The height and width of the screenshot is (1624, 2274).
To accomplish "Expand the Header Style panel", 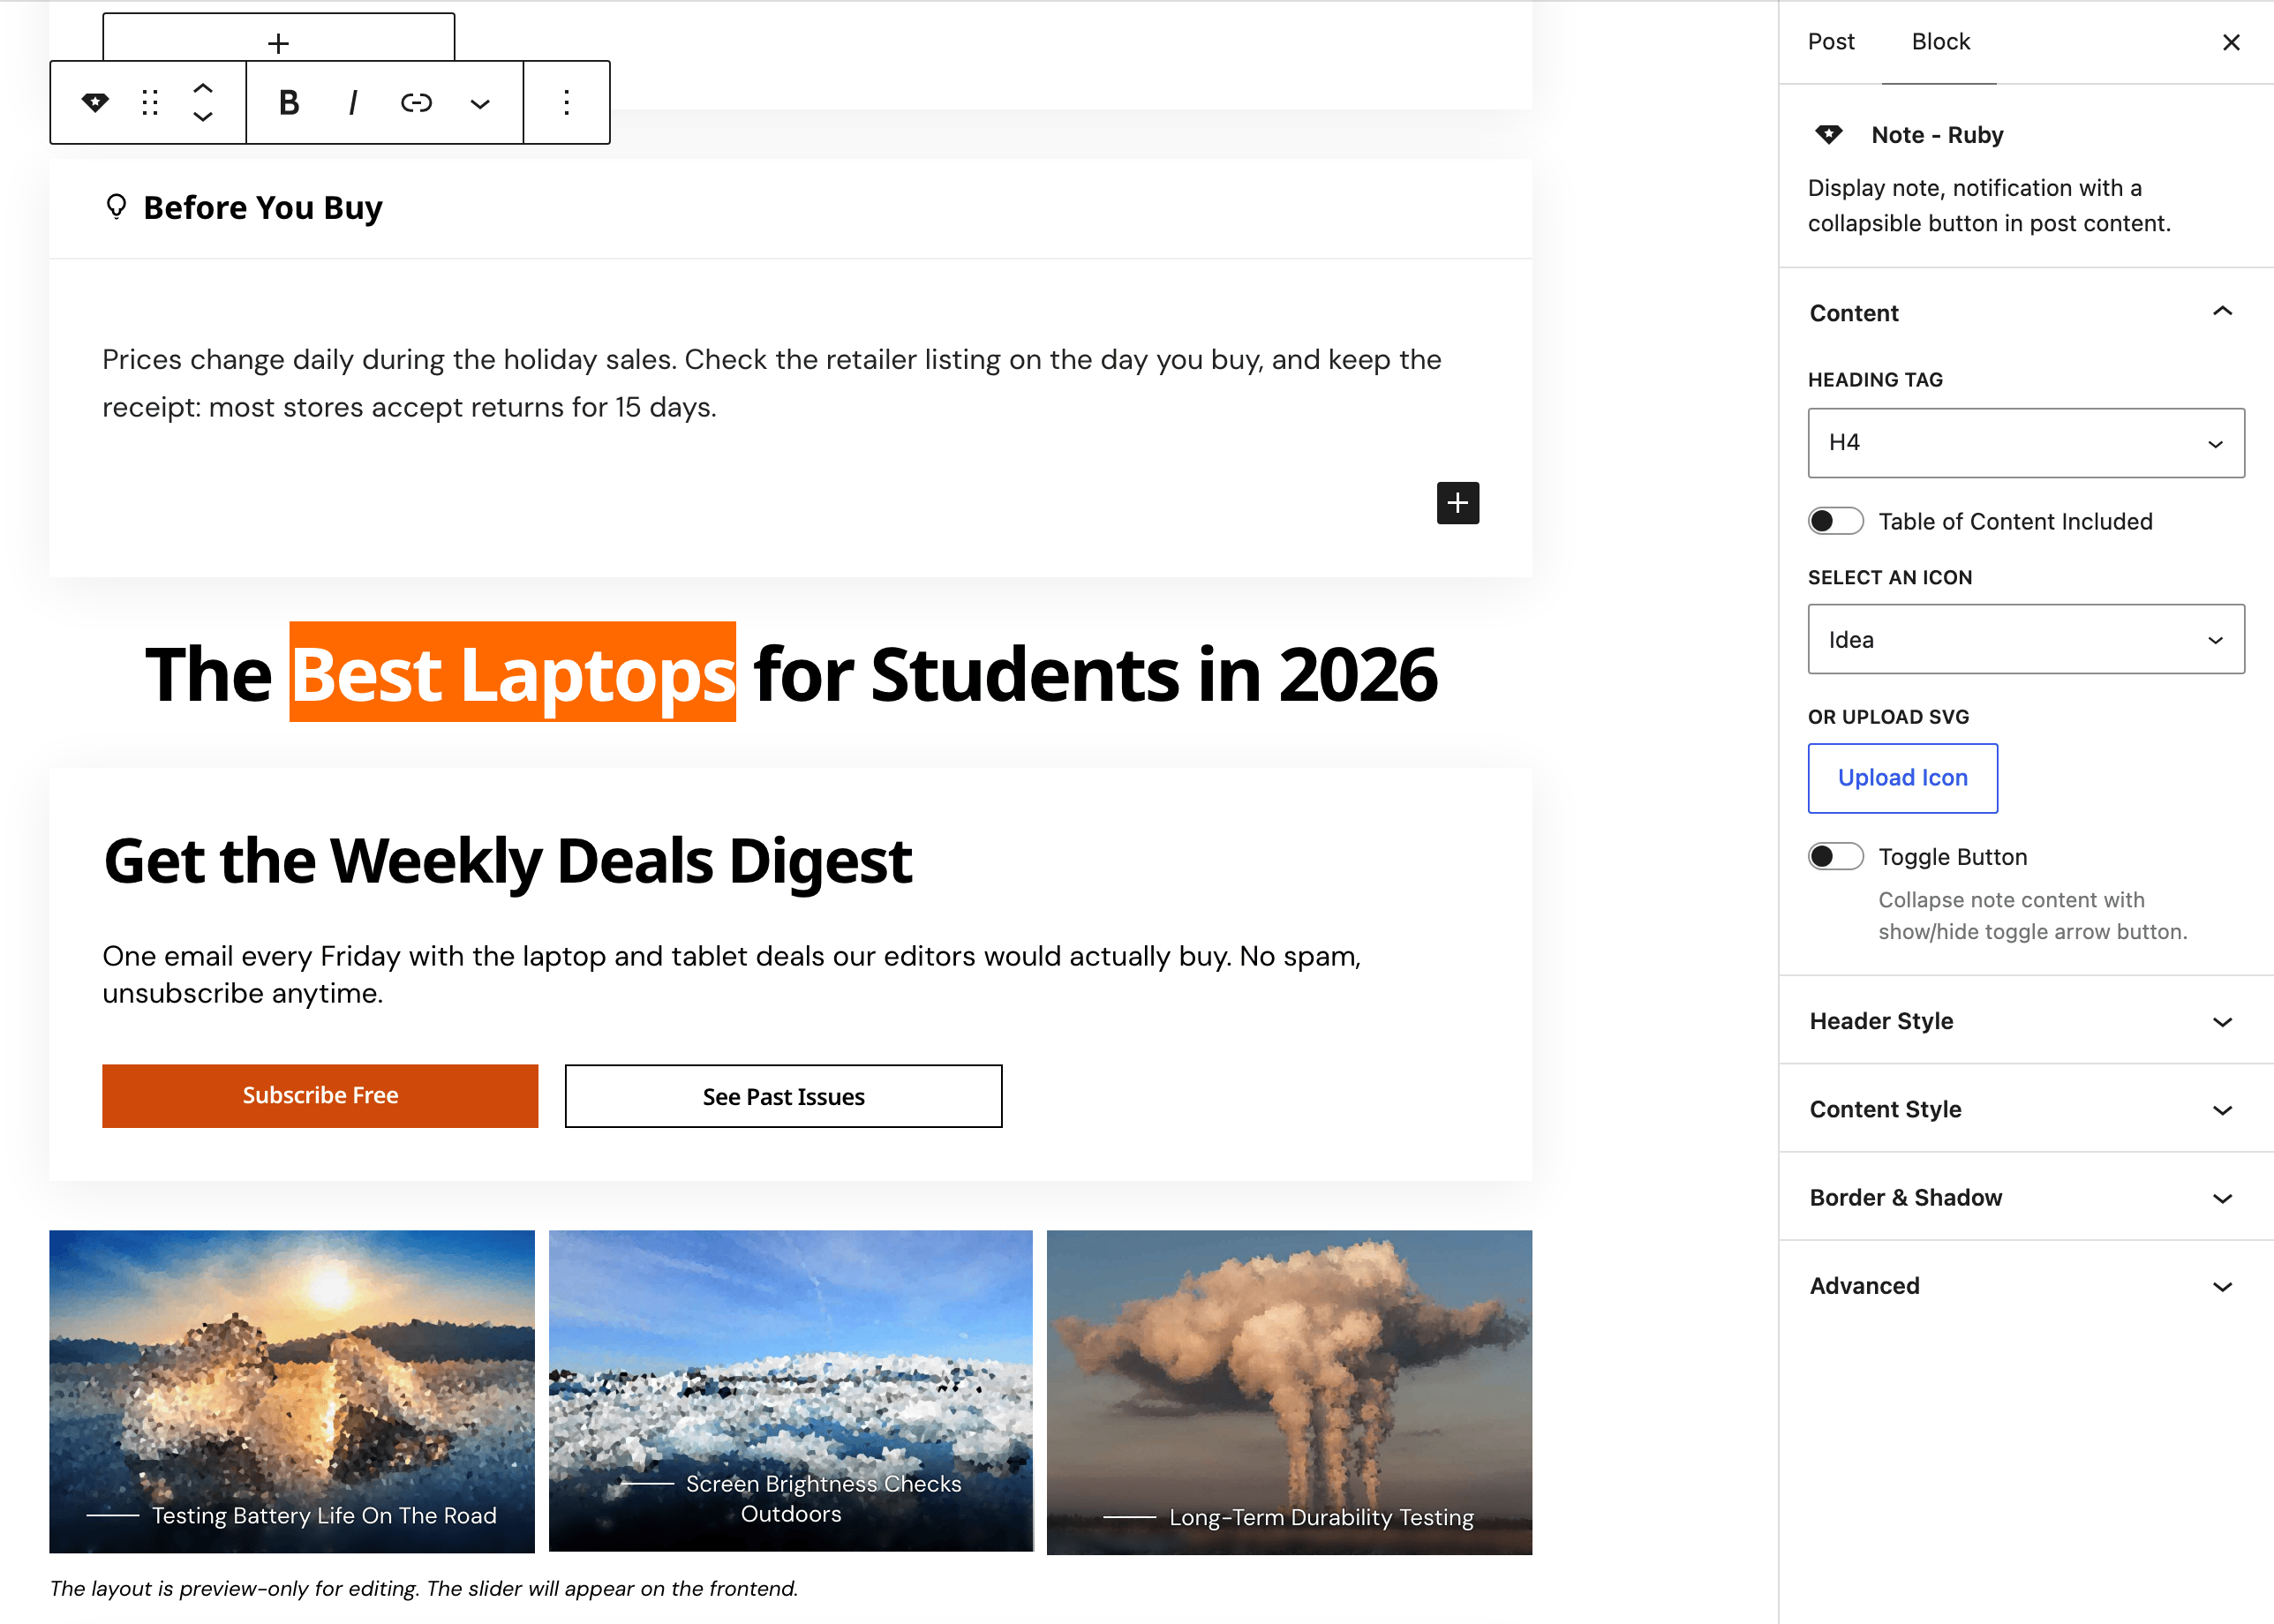I will coord(2026,1021).
